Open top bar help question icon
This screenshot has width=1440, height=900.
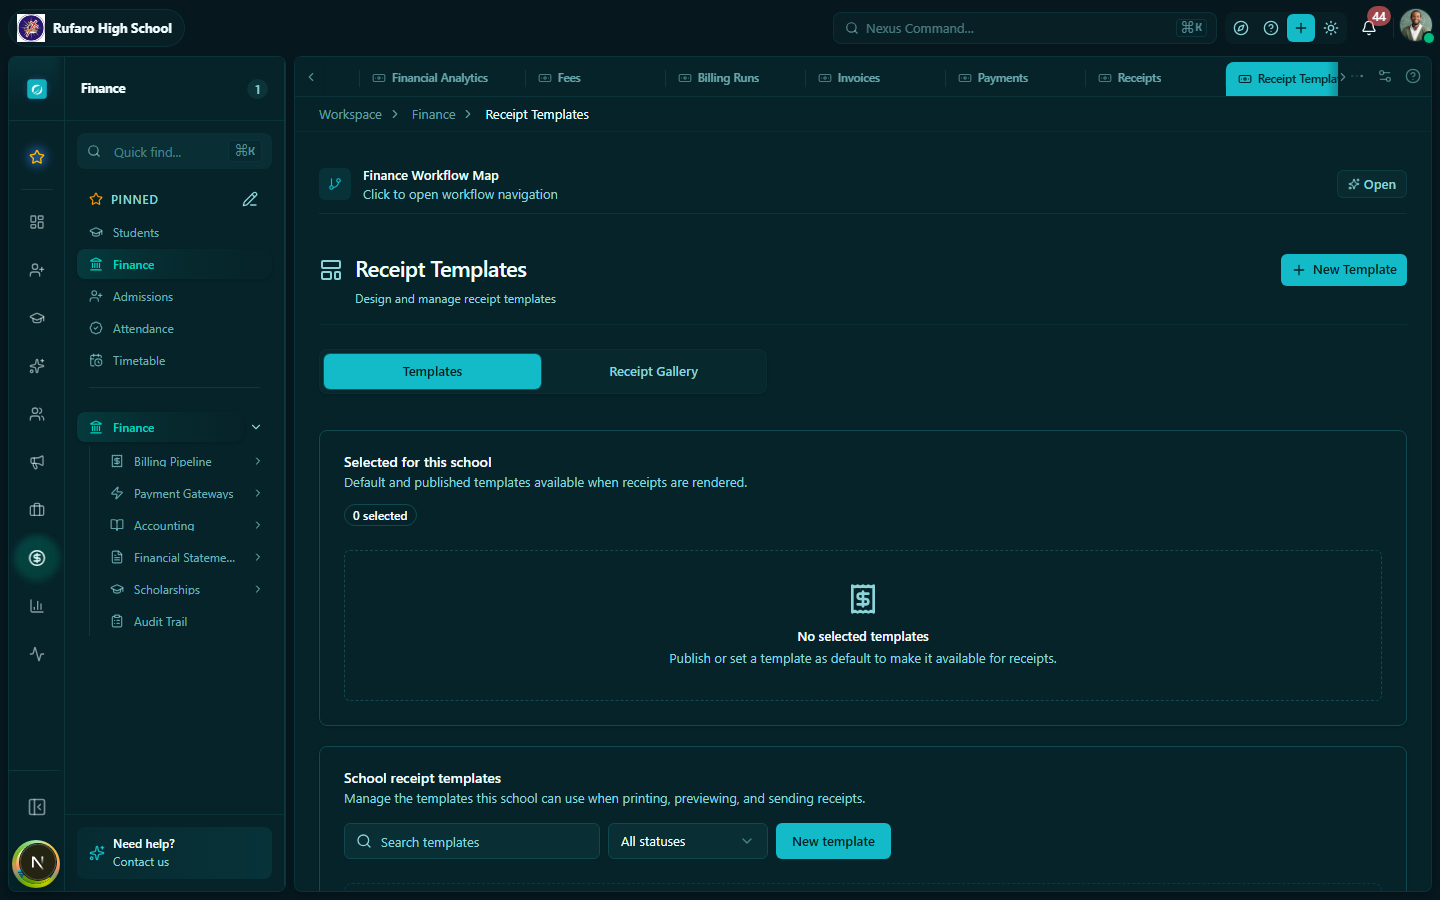1271,28
